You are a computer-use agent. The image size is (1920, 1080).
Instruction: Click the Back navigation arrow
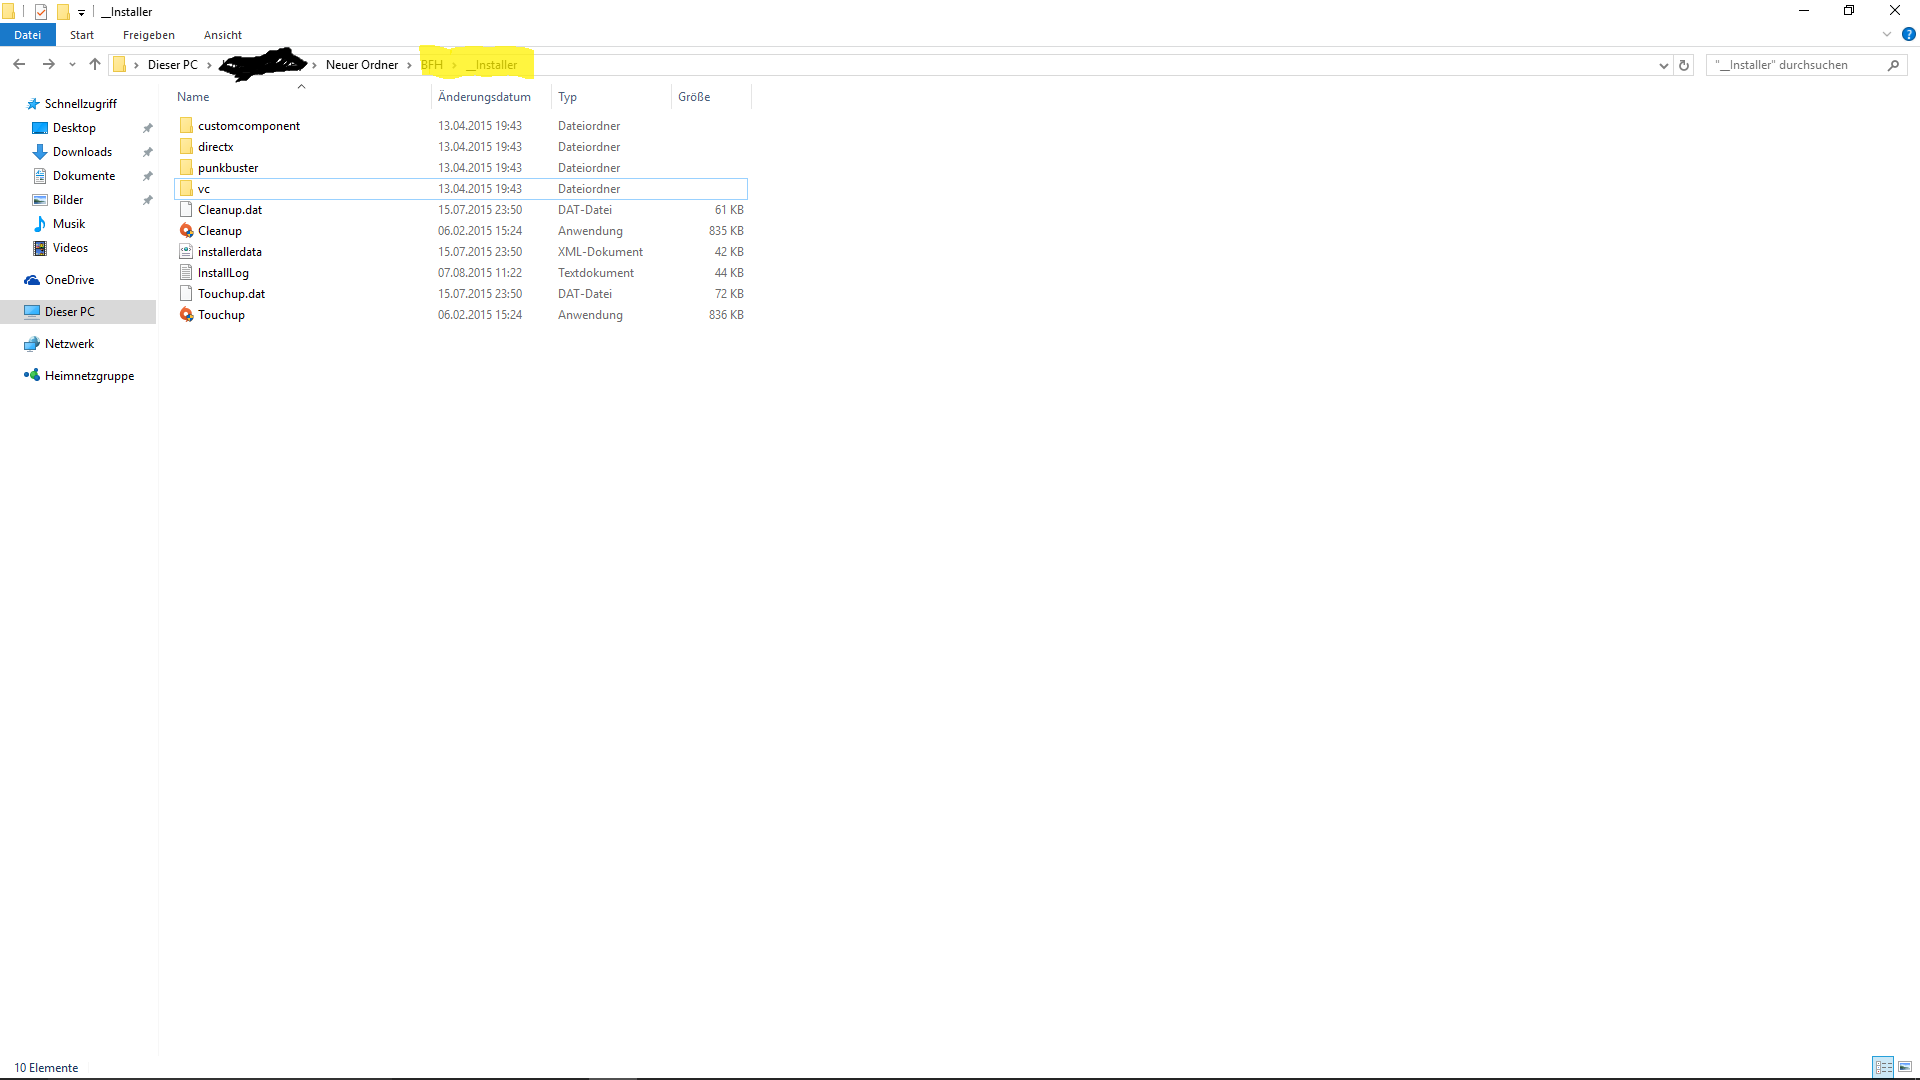(x=19, y=64)
